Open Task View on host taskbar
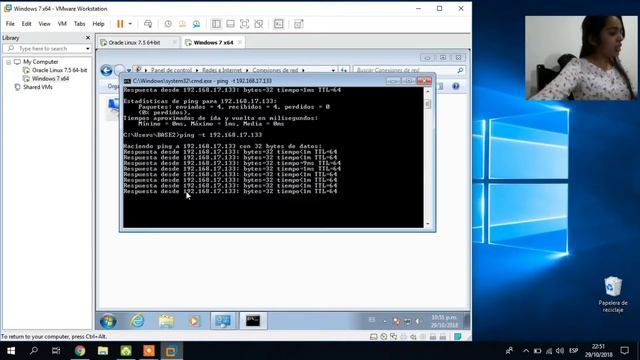Screen dimensions: 640x360 (56, 351)
